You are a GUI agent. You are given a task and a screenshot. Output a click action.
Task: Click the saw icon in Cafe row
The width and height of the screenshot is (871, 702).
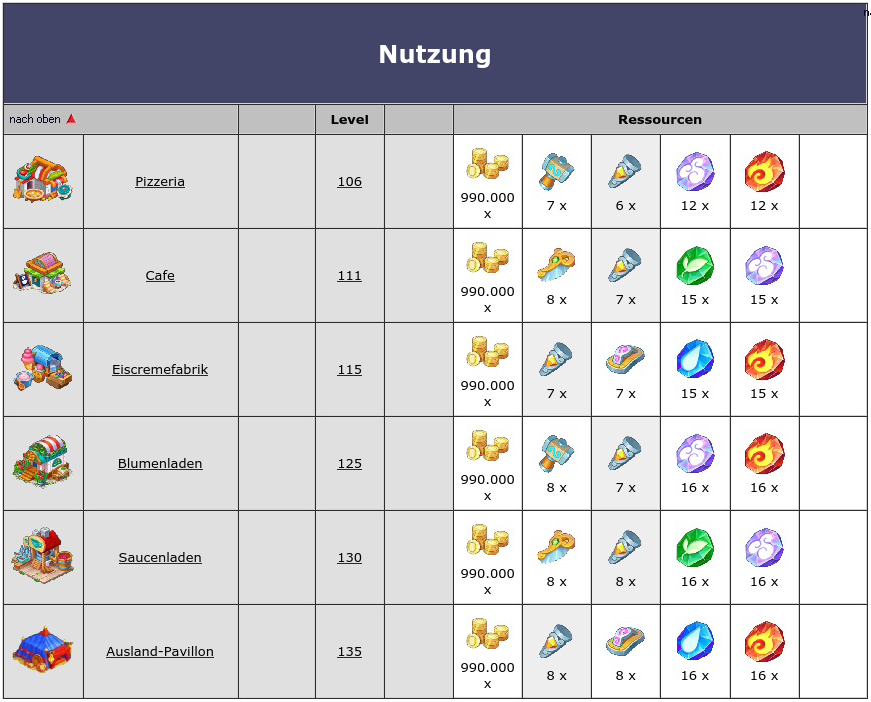[556, 266]
